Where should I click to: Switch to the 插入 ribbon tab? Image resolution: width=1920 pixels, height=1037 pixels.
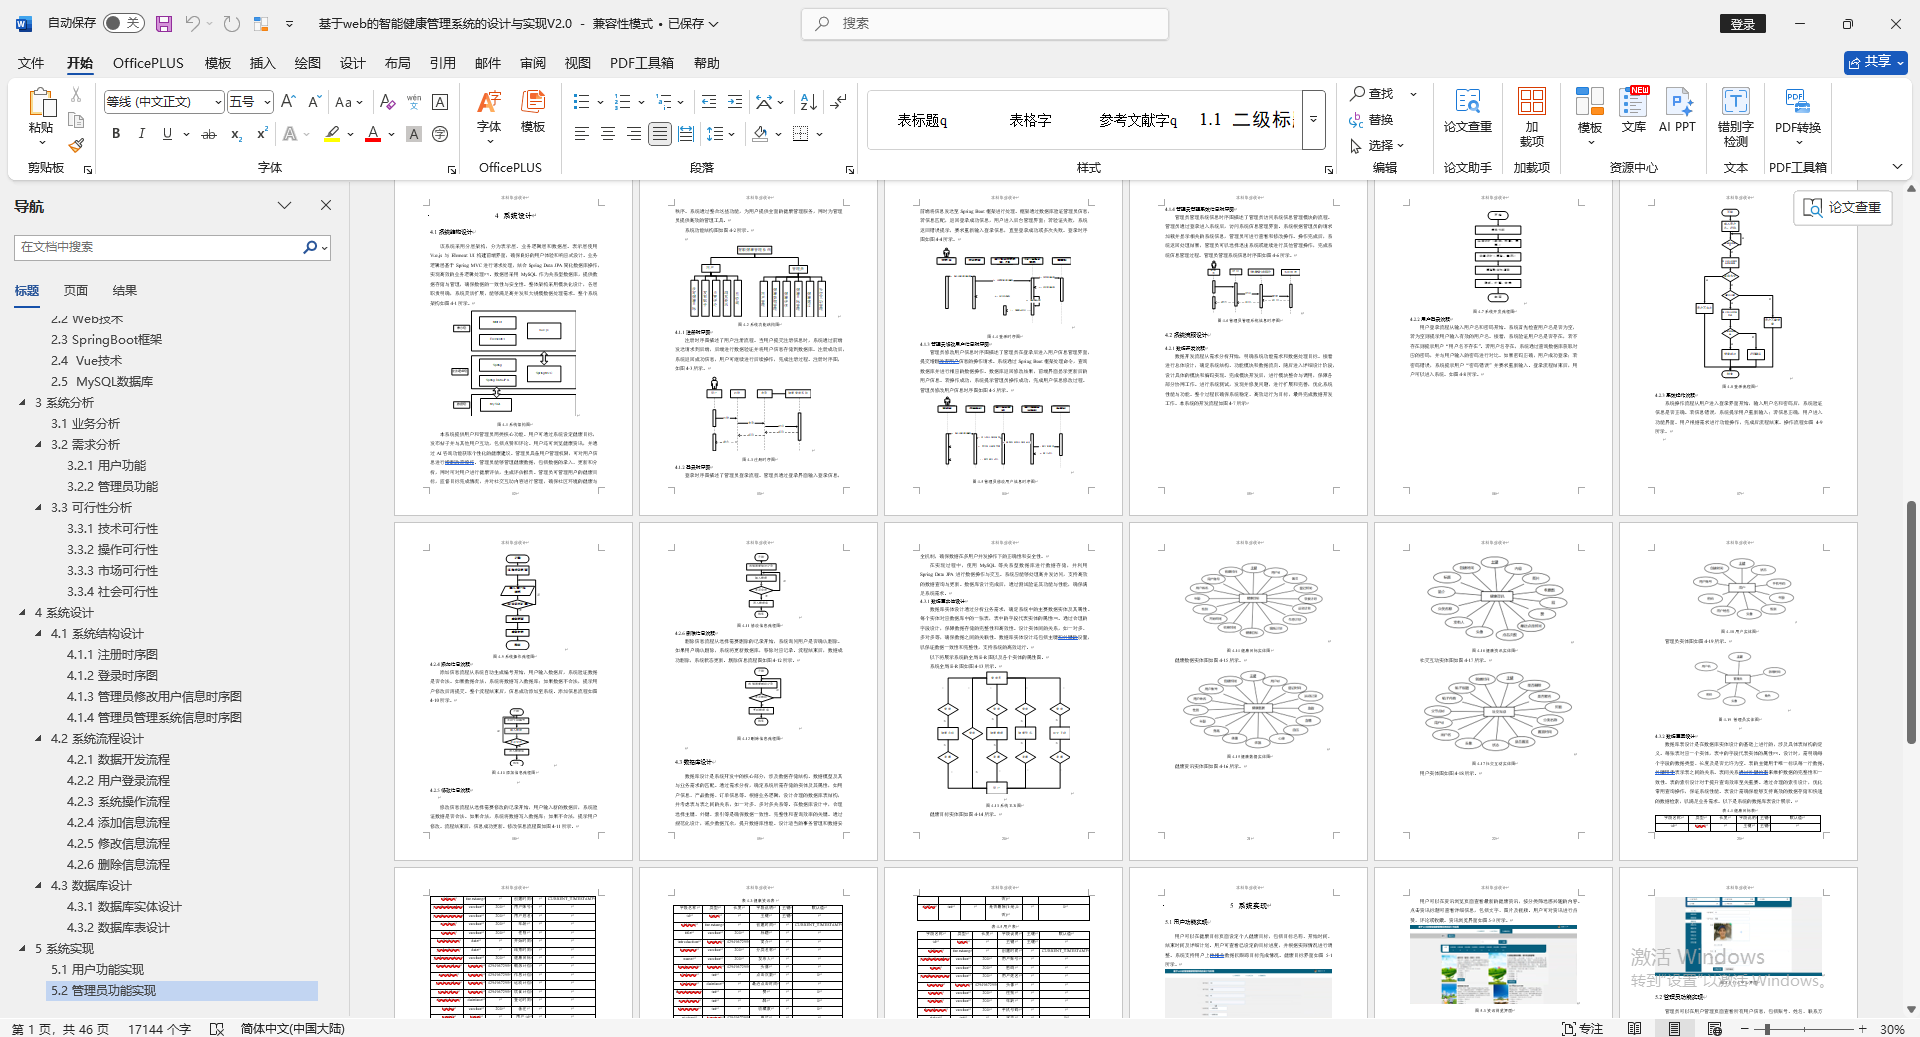click(262, 62)
